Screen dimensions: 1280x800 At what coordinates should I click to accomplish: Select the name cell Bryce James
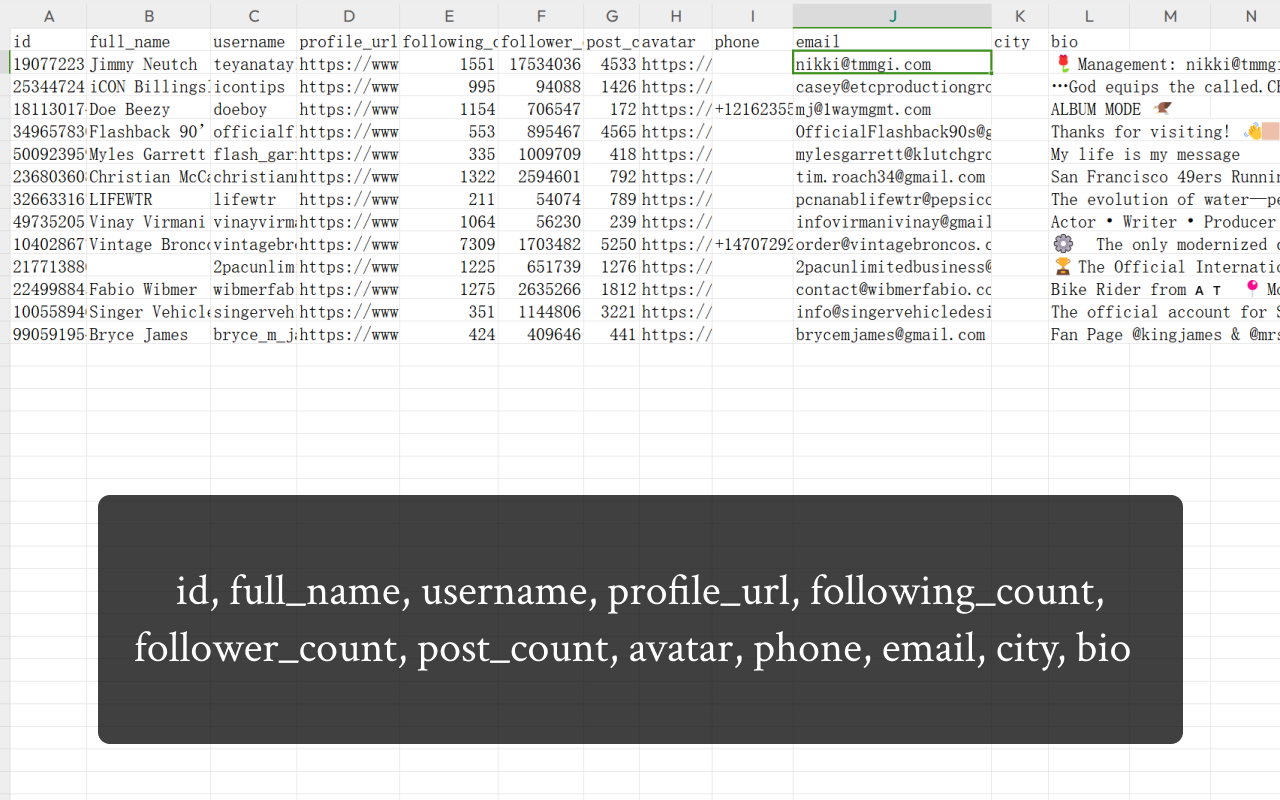point(149,334)
